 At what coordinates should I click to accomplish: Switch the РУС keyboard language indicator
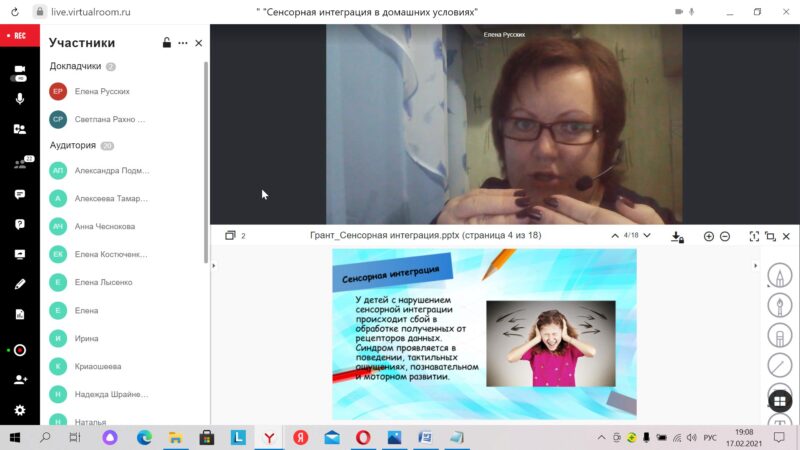[x=710, y=438]
